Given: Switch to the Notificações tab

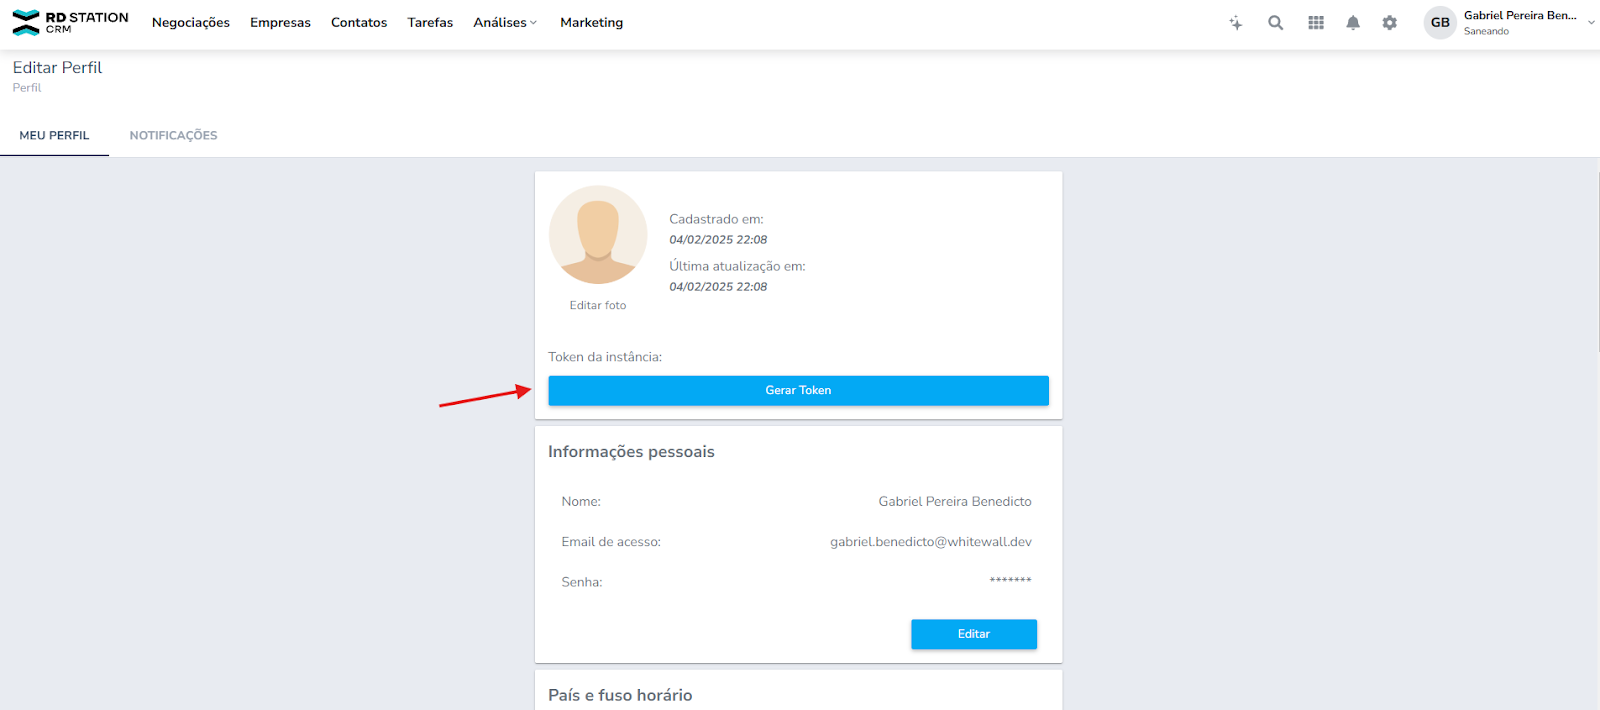Looking at the screenshot, I should click(173, 136).
